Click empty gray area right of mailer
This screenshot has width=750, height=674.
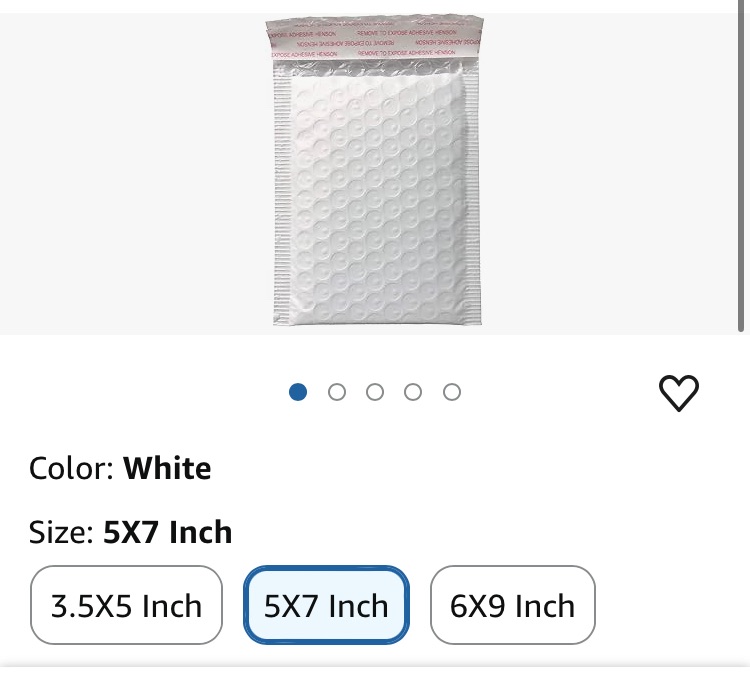click(607, 172)
